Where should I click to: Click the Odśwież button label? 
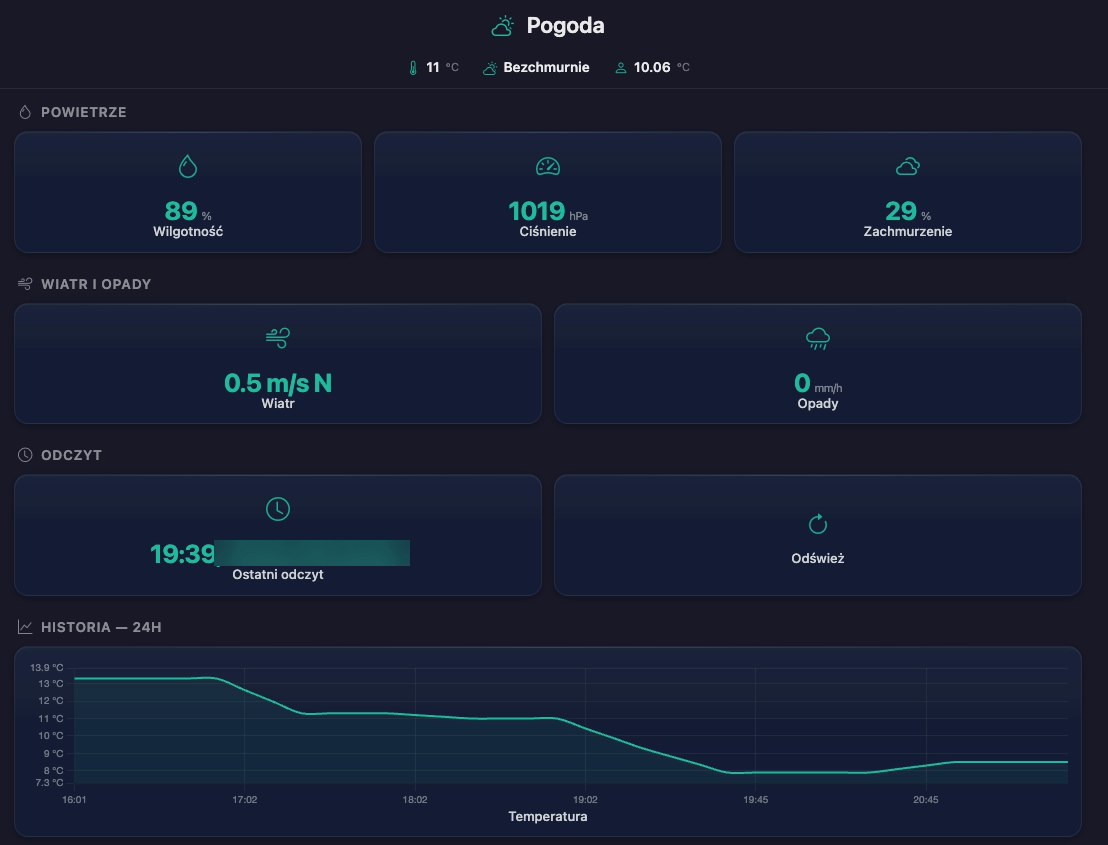(x=818, y=558)
